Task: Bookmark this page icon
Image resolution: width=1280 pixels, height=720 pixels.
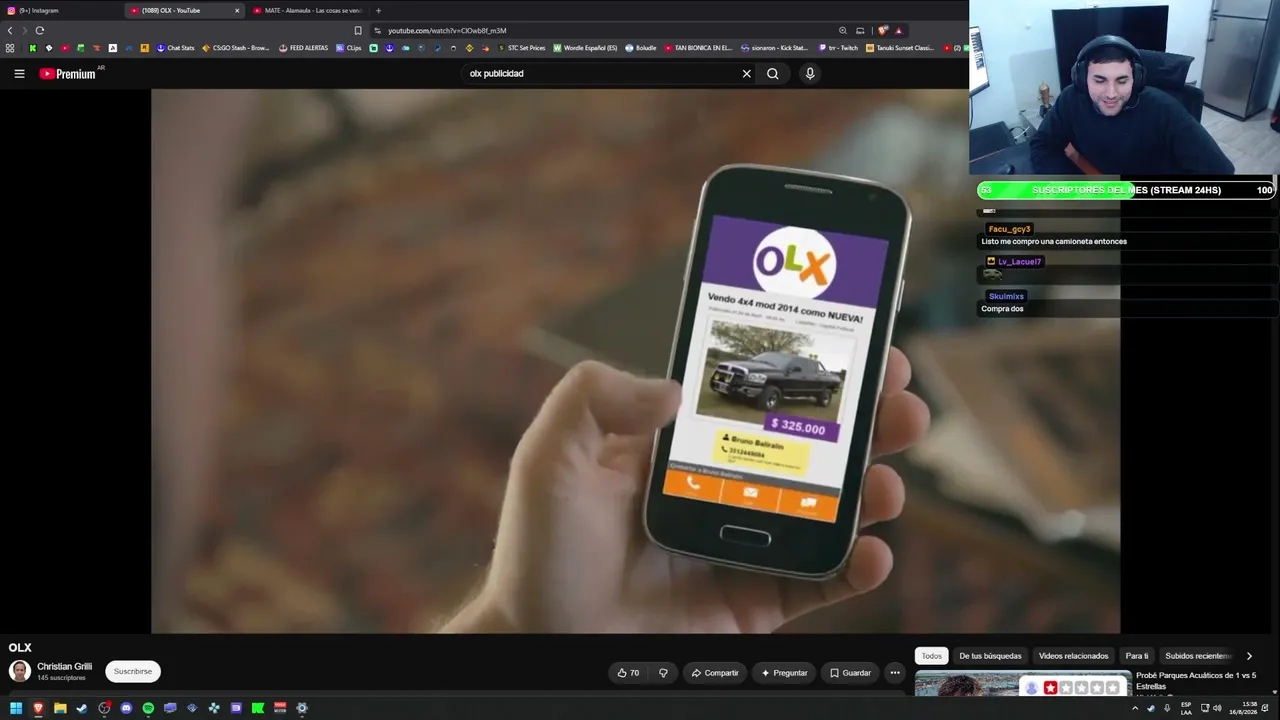Action: [x=358, y=30]
